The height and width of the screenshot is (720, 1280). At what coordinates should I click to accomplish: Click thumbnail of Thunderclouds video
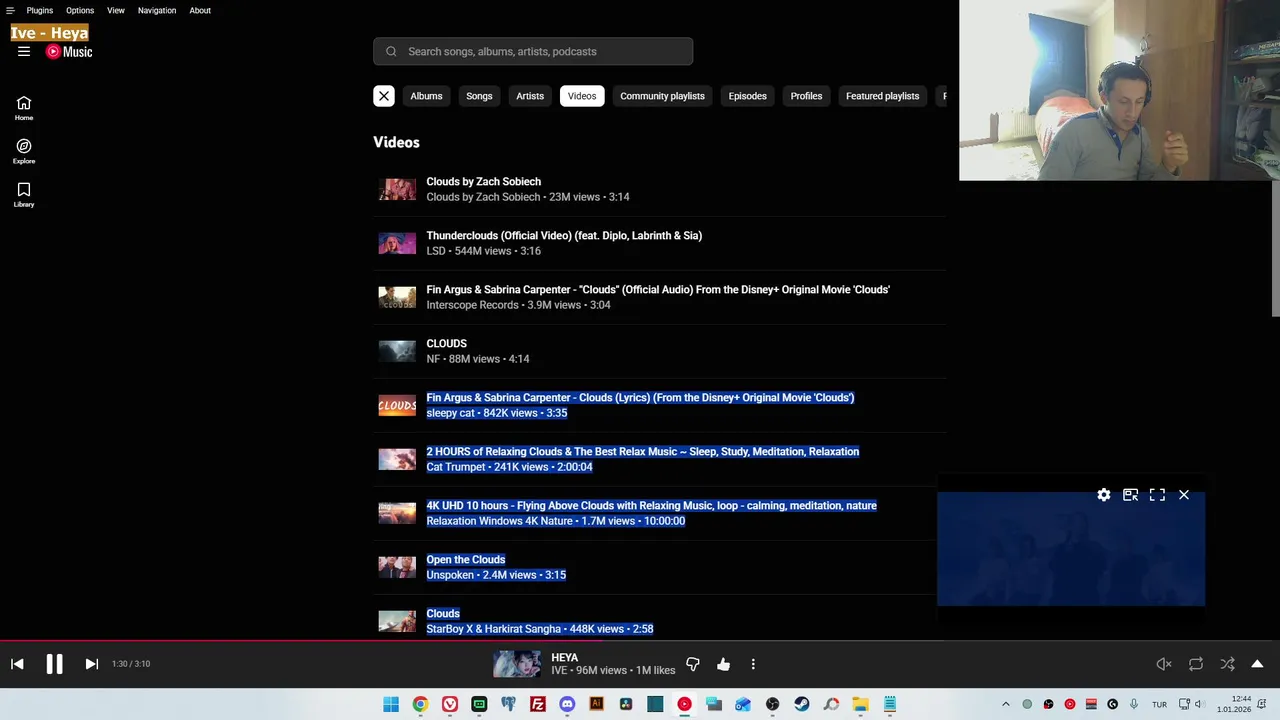(x=397, y=243)
